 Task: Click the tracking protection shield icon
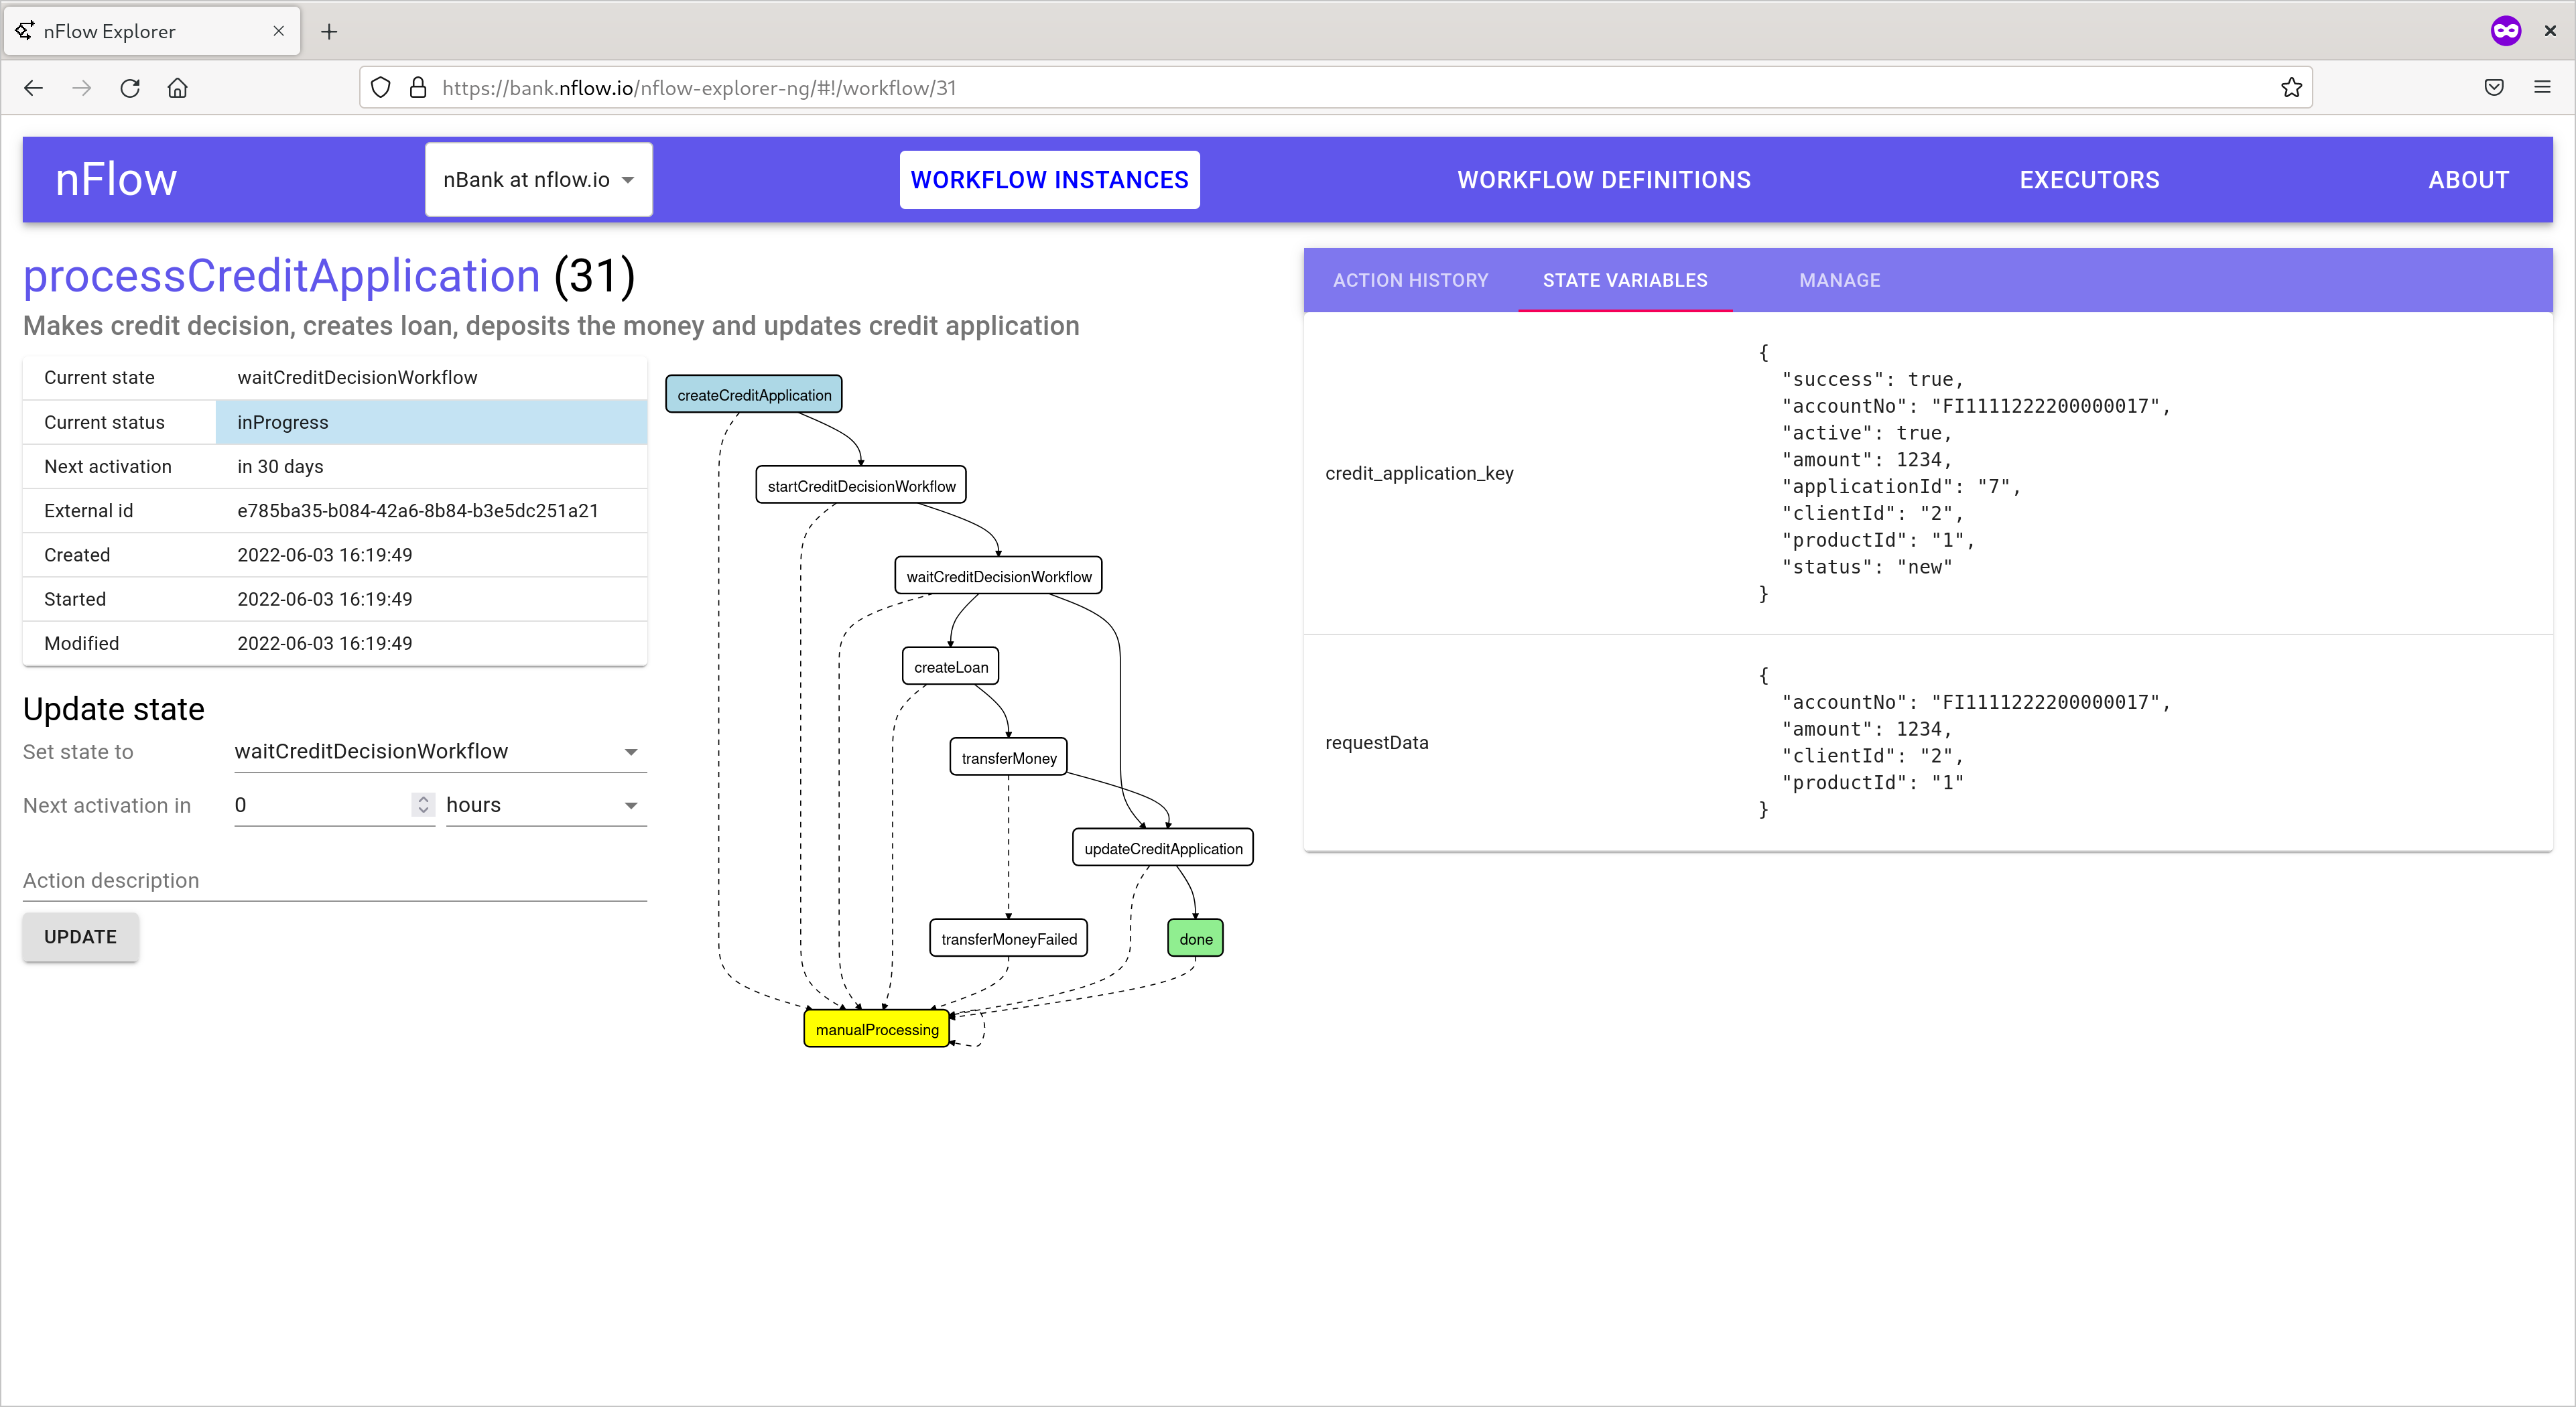(x=381, y=88)
